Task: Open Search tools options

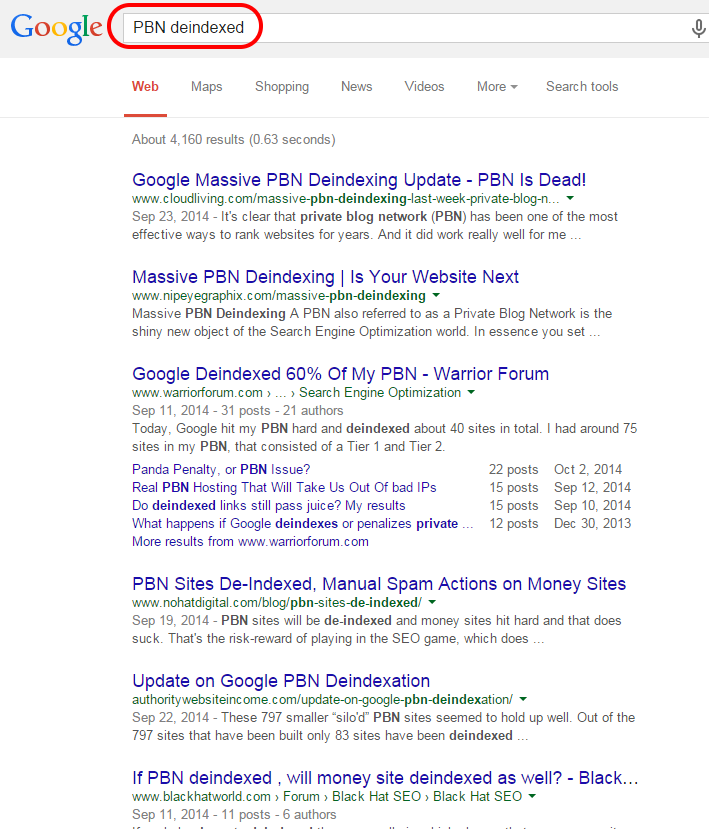Action: [x=582, y=87]
